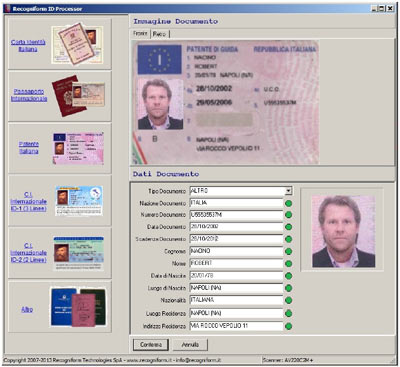Click the Italian identity card thumbnail
The image size is (400, 367).
coord(77,44)
